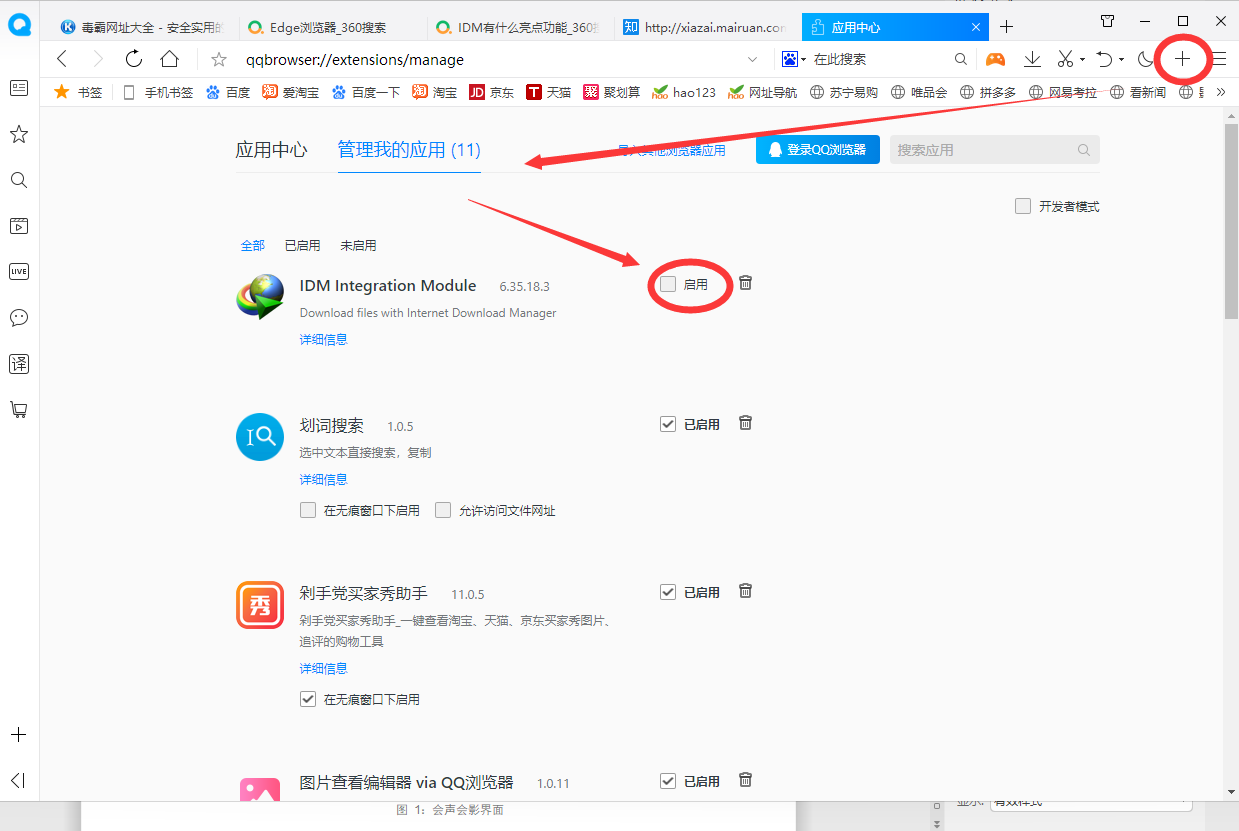Filter extensions by 未启用
This screenshot has height=831, width=1239.
tap(358, 245)
